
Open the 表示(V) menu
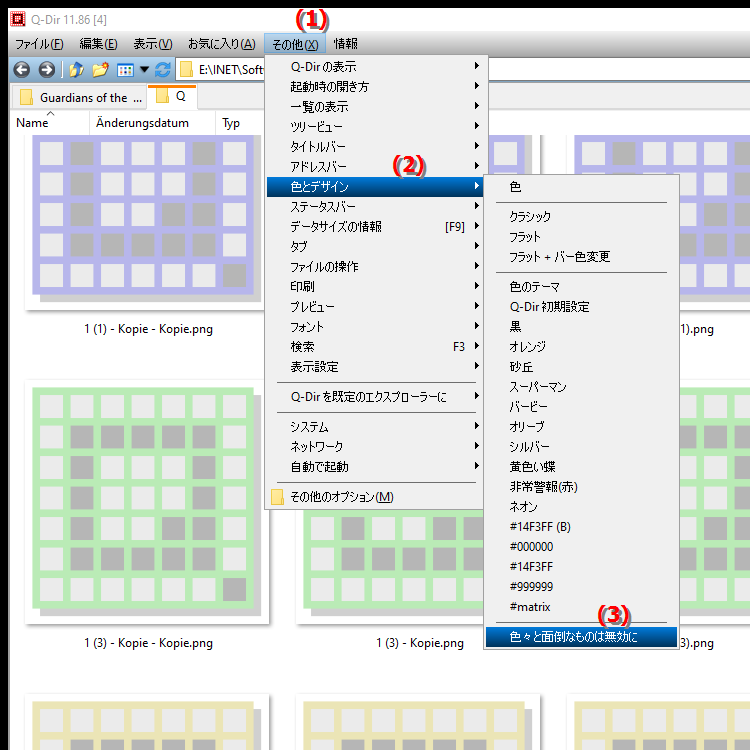click(153, 44)
